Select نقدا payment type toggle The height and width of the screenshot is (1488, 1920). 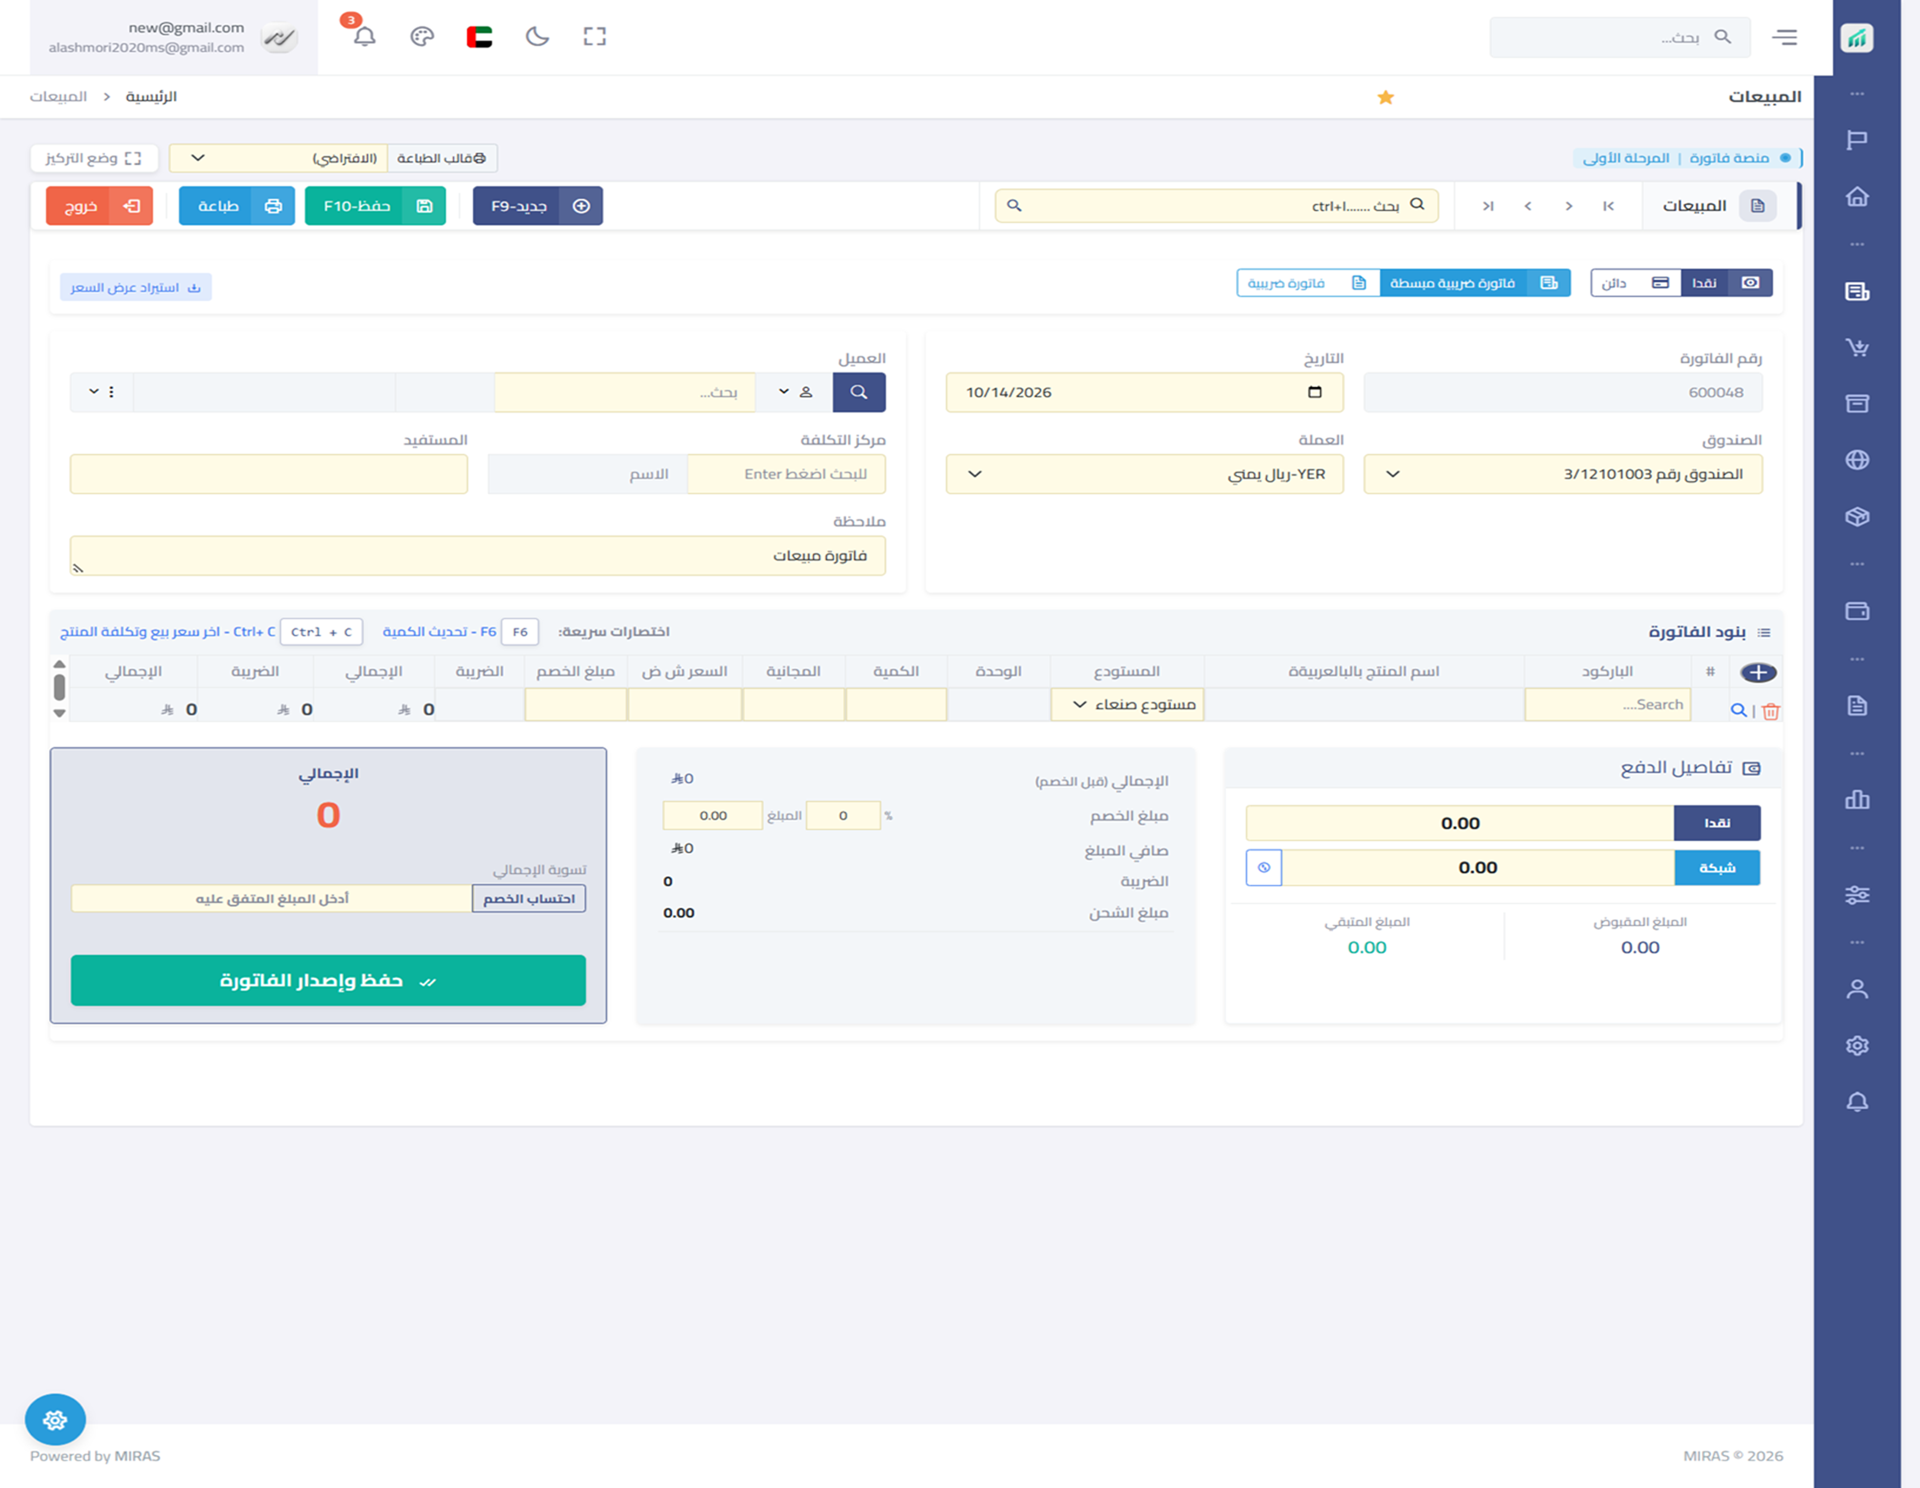(x=1726, y=283)
